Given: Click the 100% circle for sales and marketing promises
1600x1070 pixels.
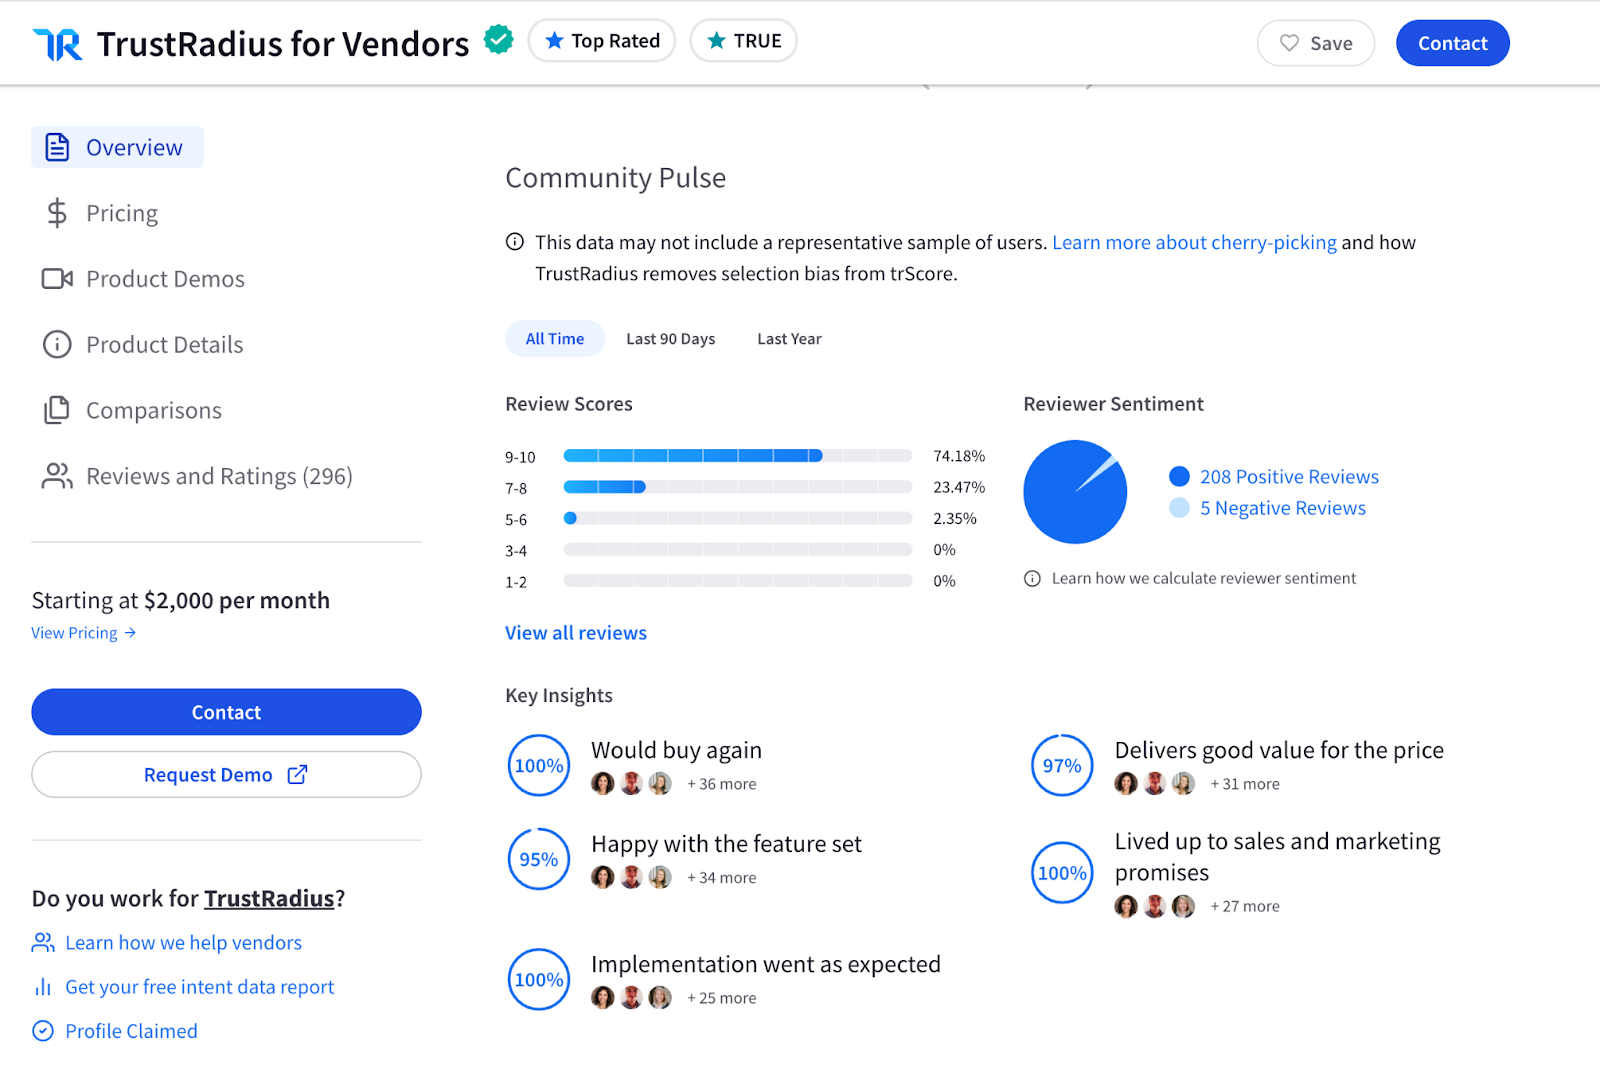Looking at the screenshot, I should pyautogui.click(x=1062, y=873).
